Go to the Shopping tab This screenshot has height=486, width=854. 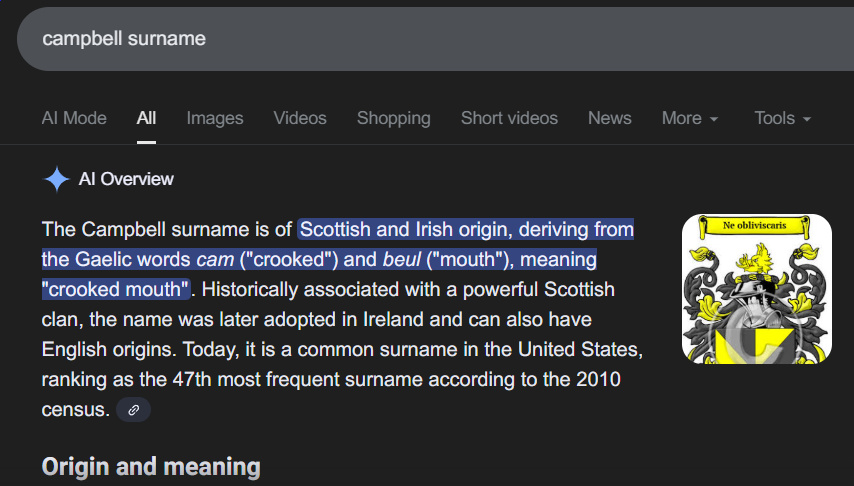(x=394, y=118)
